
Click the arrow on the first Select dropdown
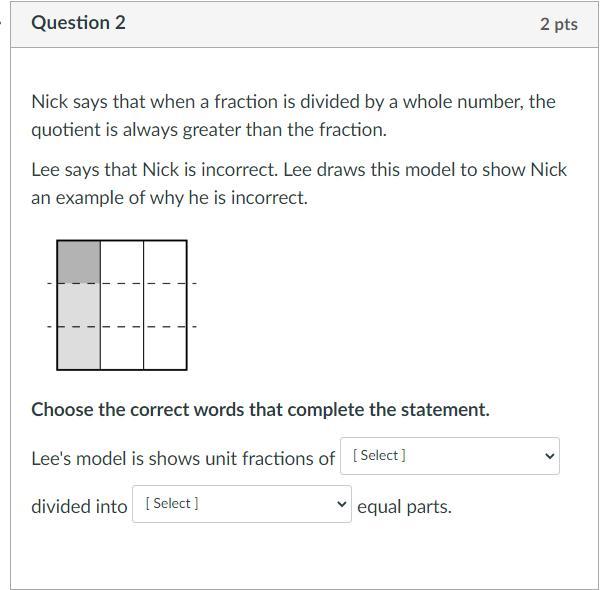coord(548,456)
